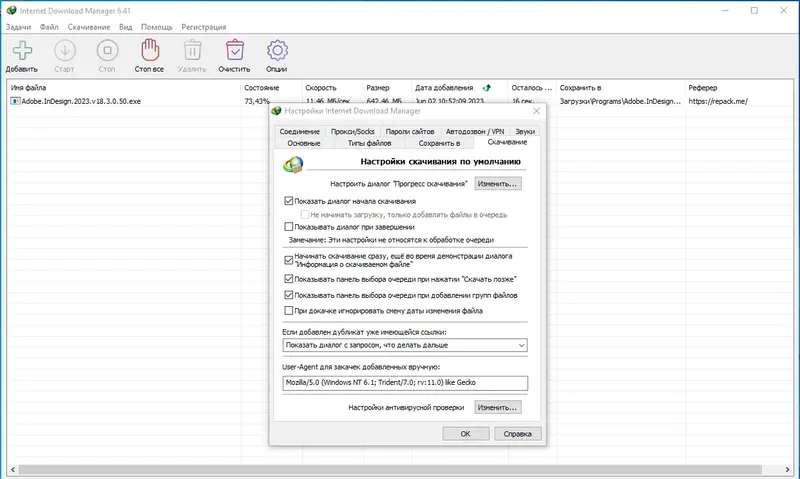Open the Задачи menu

(18, 27)
